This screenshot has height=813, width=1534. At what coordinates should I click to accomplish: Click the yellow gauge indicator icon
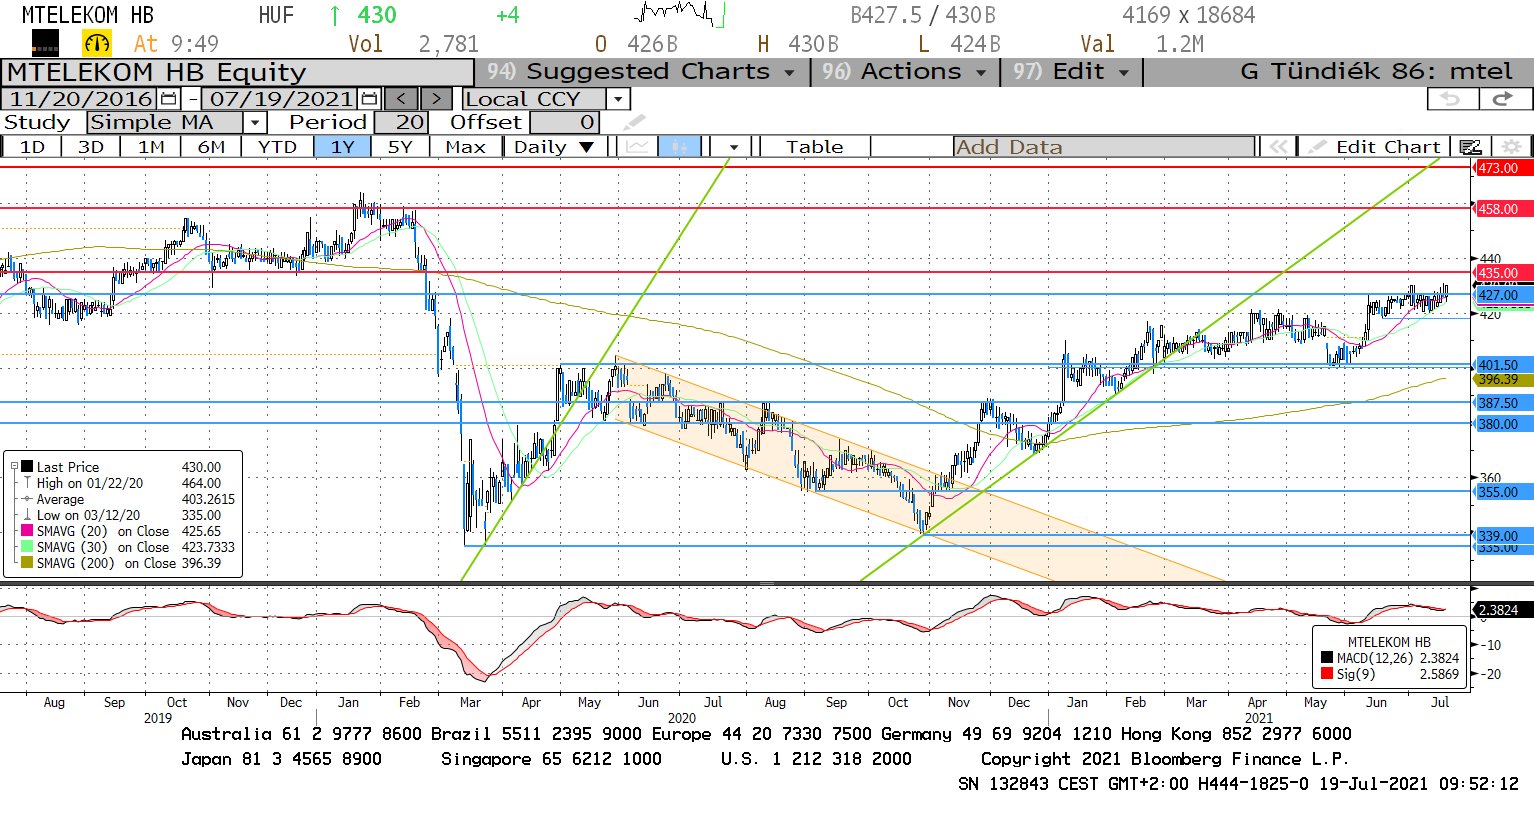coord(97,43)
